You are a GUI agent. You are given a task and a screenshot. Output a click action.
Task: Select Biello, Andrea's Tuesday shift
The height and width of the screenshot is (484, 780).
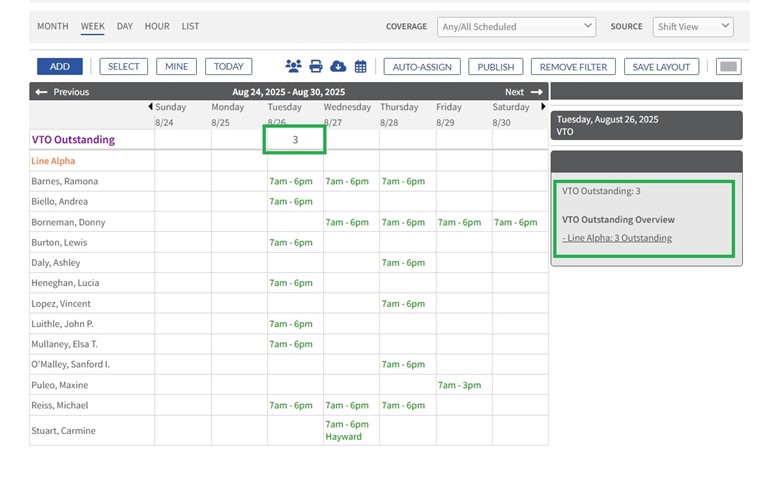[x=291, y=201]
